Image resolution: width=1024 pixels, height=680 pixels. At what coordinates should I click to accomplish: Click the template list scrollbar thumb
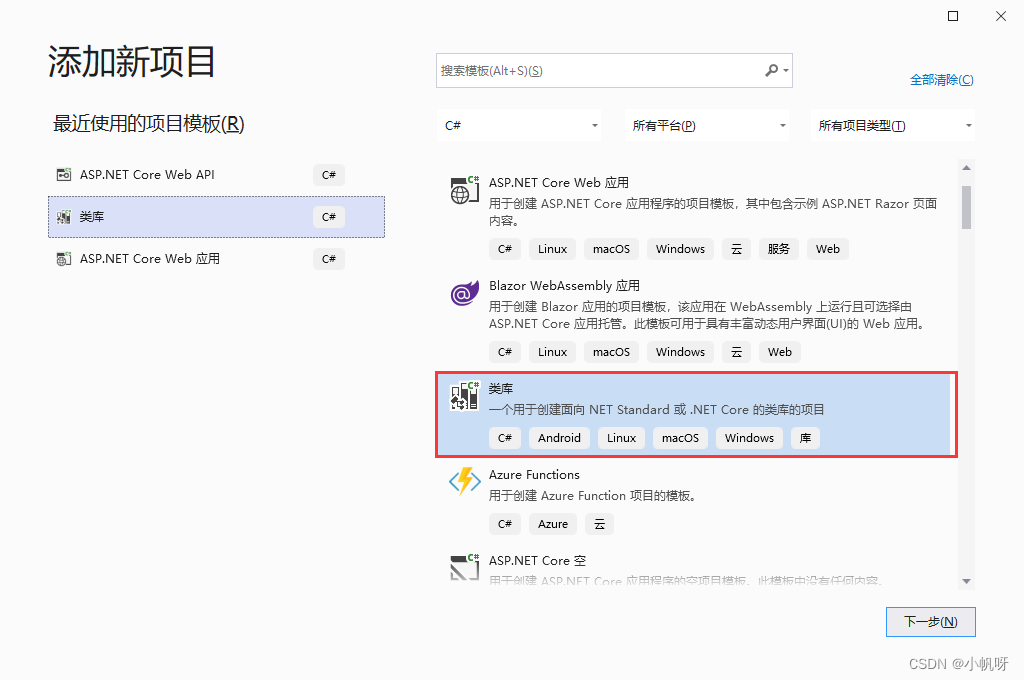(x=967, y=207)
